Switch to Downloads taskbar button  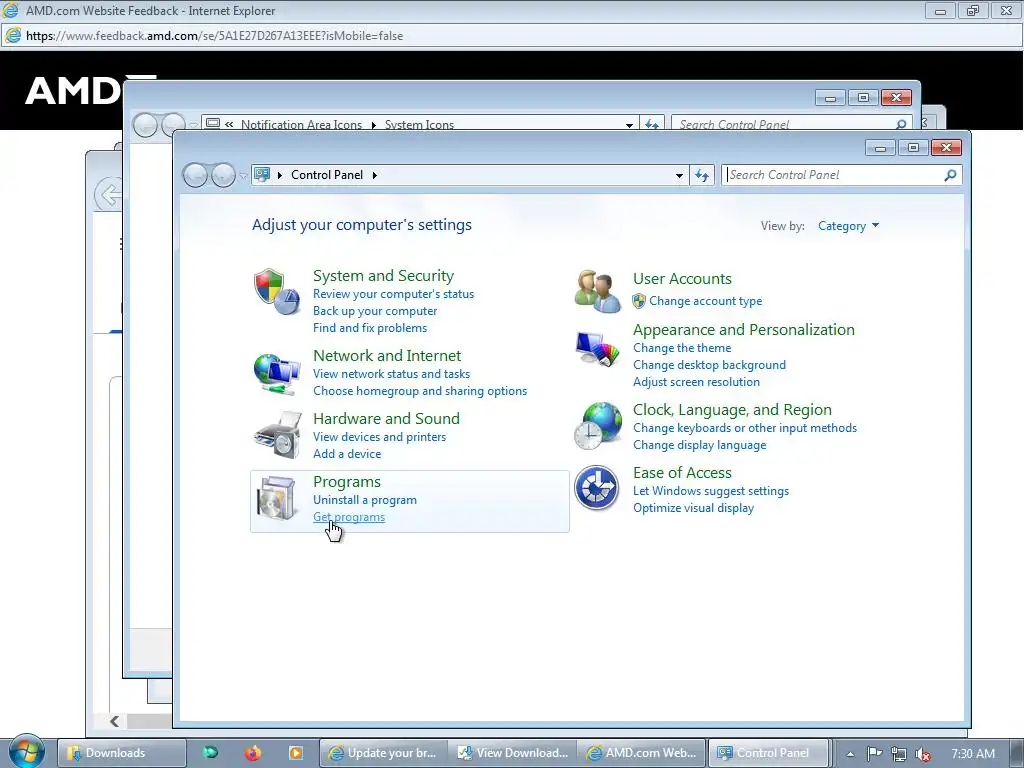click(122, 753)
